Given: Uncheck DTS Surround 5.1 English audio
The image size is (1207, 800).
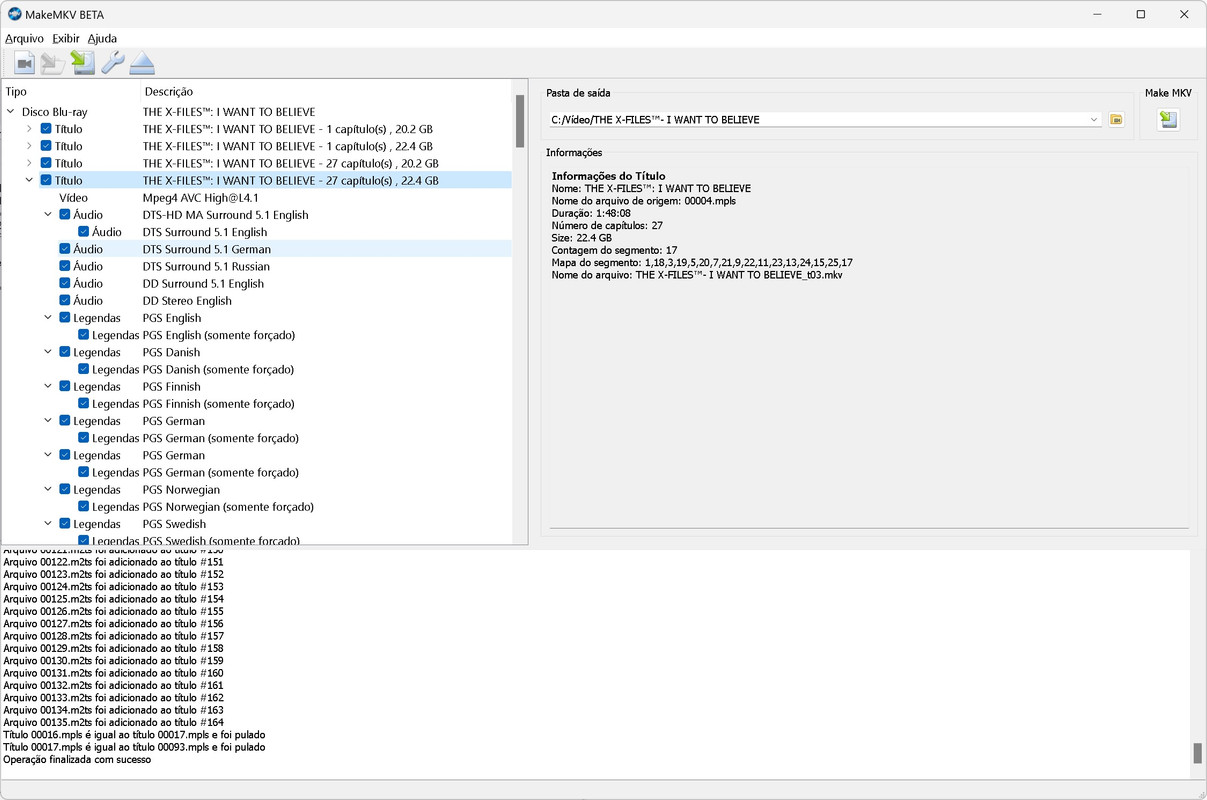Looking at the screenshot, I should point(83,232).
